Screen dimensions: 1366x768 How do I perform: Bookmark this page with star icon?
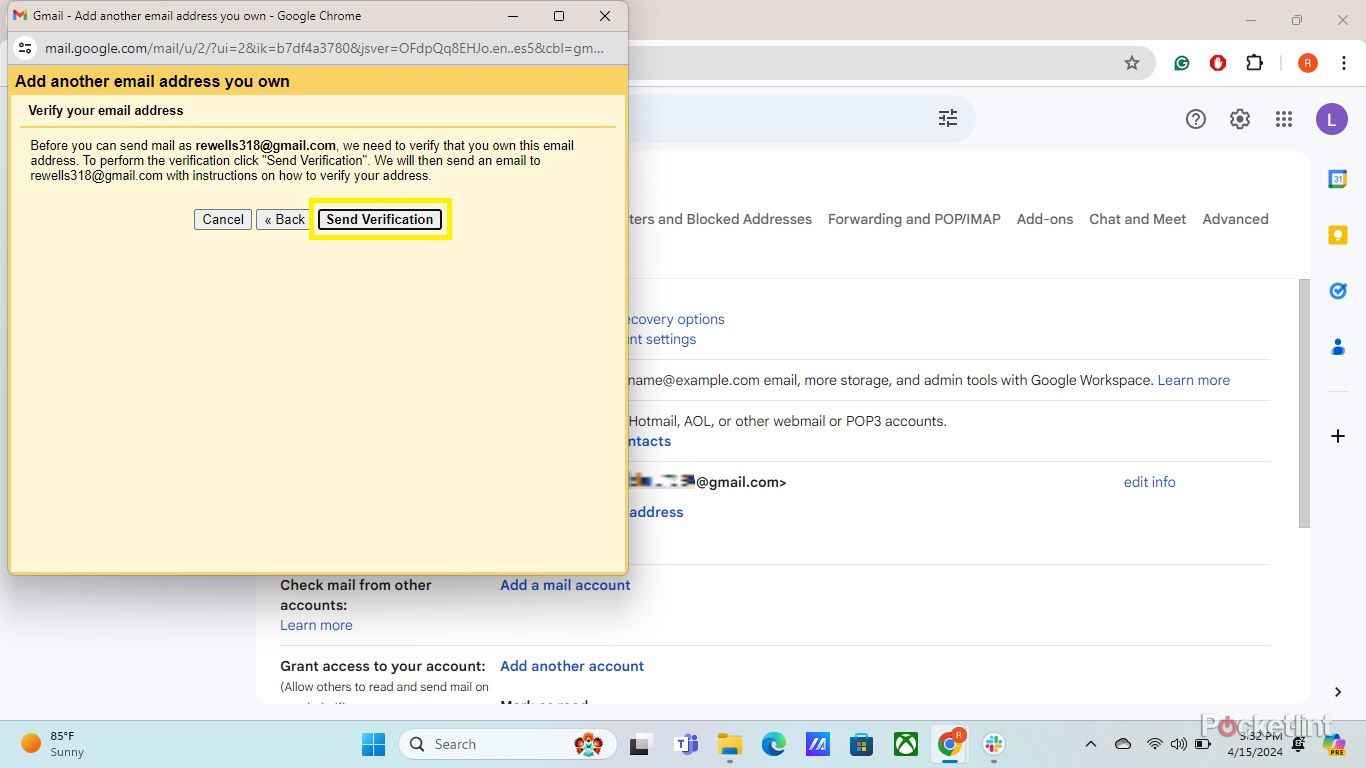click(x=1132, y=63)
